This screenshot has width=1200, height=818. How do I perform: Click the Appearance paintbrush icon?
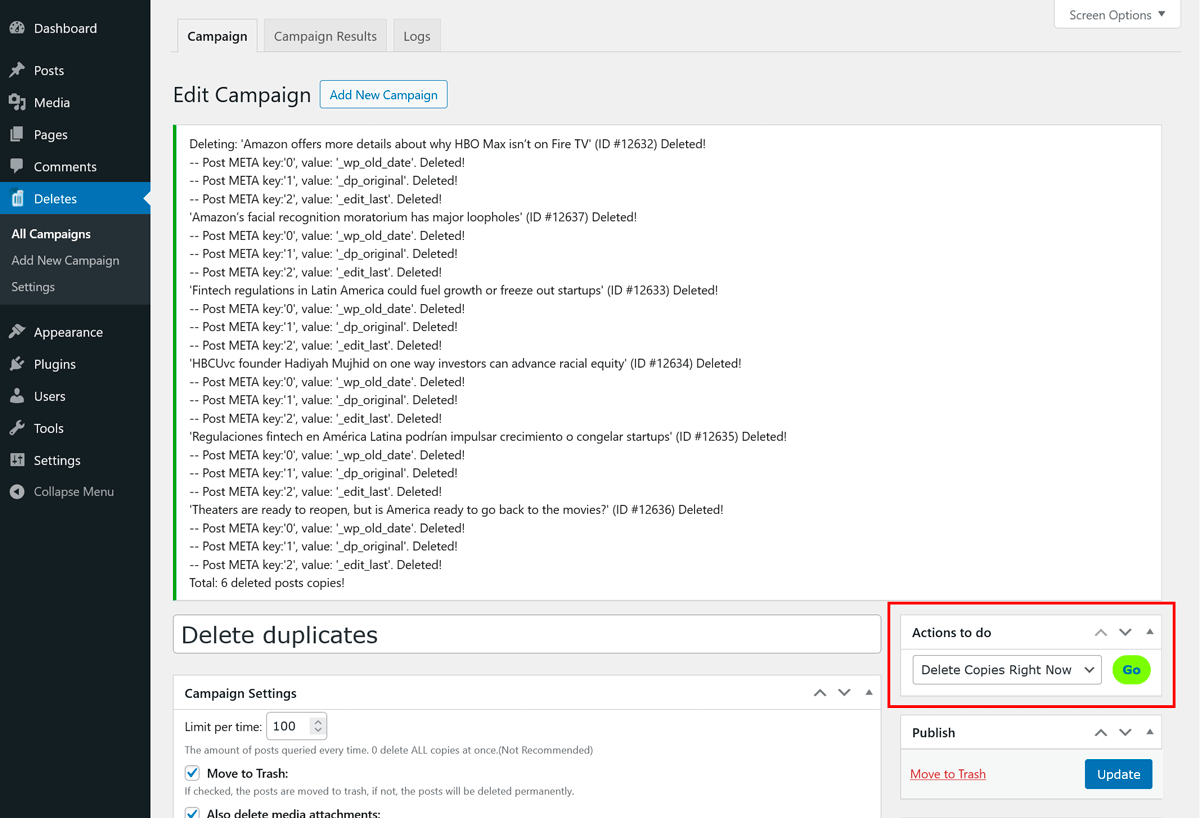click(17, 332)
